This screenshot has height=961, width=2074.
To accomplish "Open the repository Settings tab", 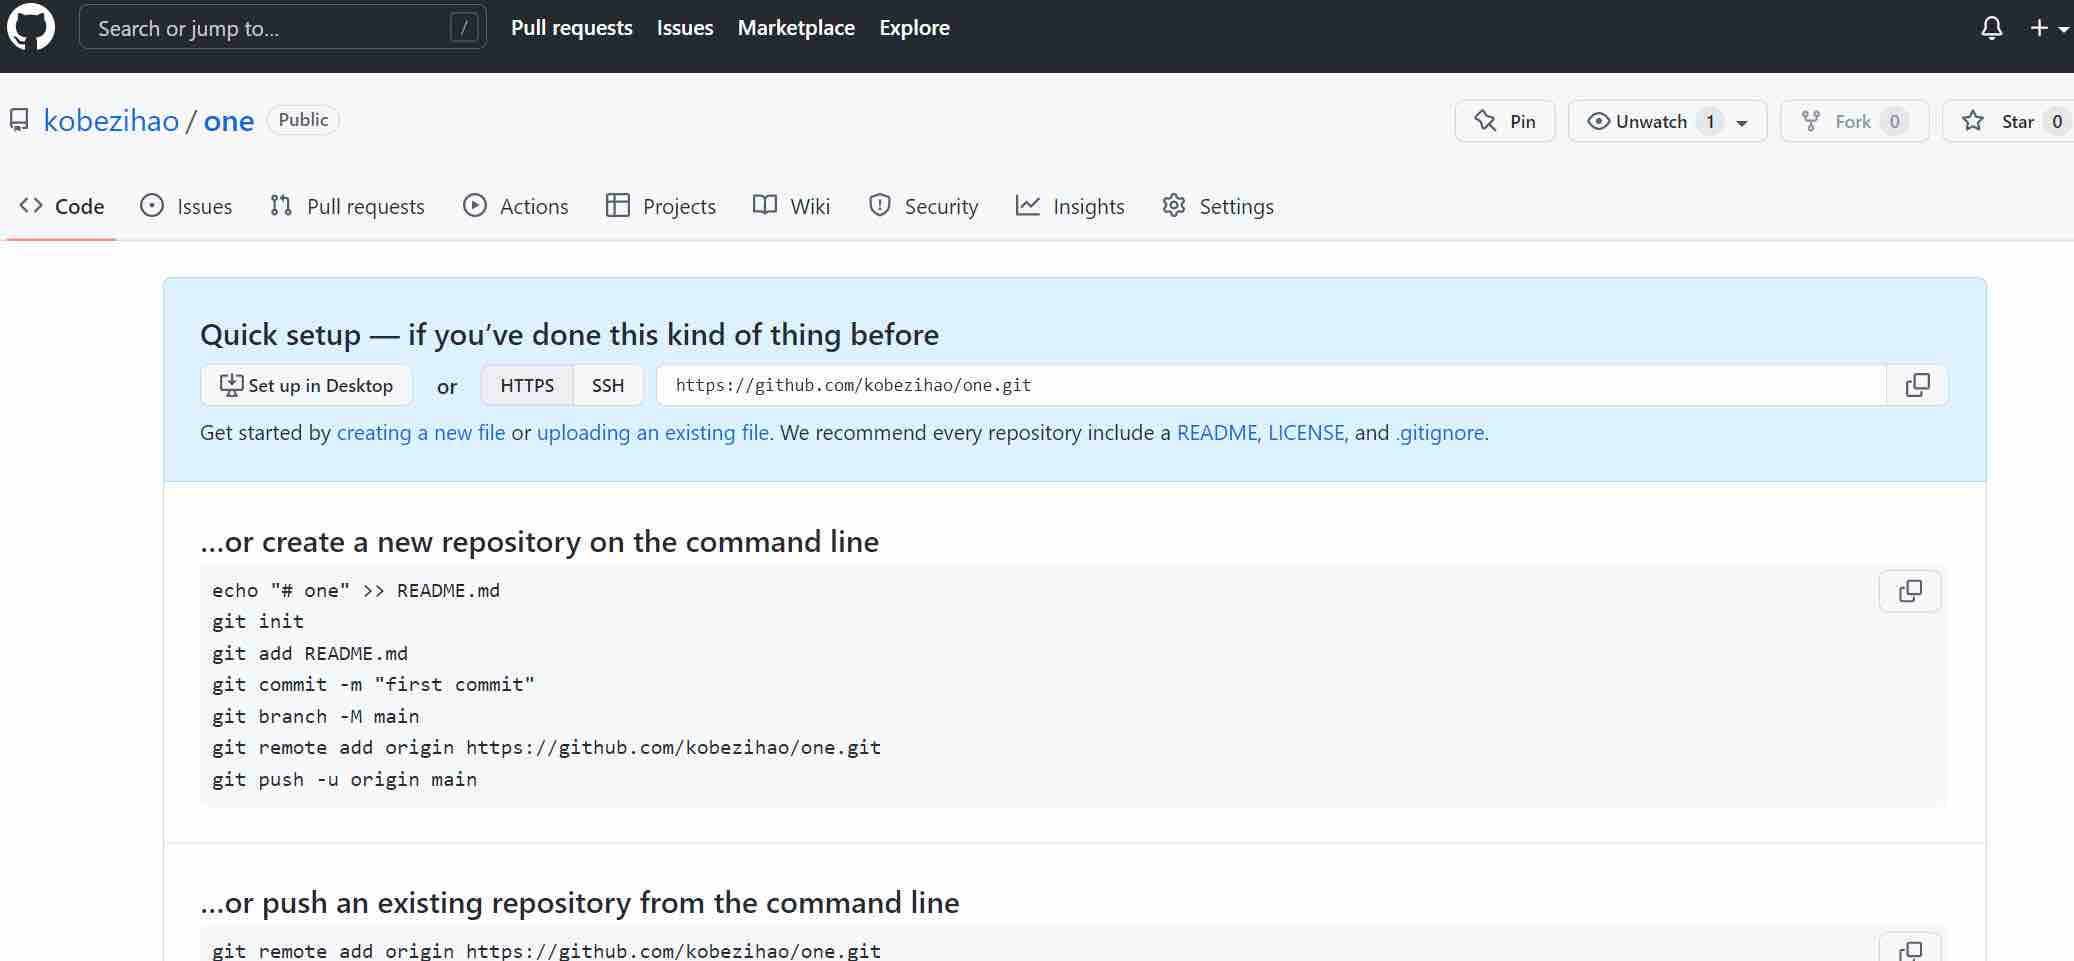I will coord(1218,206).
